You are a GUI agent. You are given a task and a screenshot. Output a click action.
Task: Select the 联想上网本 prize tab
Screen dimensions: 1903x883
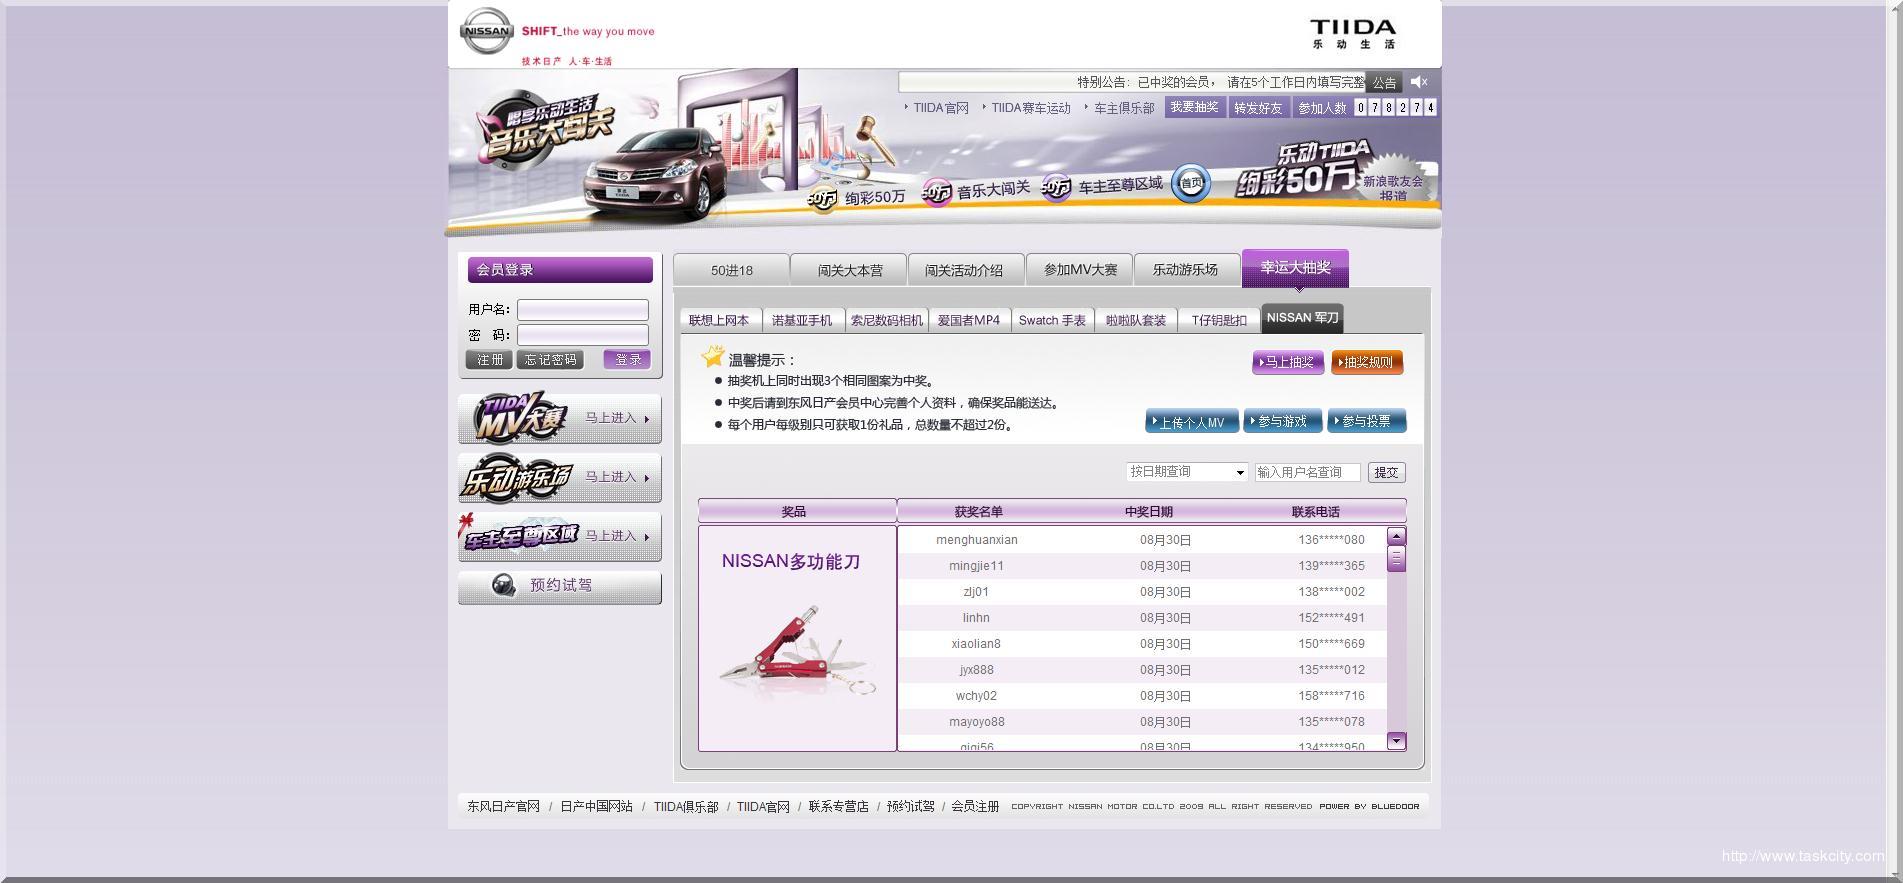[719, 320]
